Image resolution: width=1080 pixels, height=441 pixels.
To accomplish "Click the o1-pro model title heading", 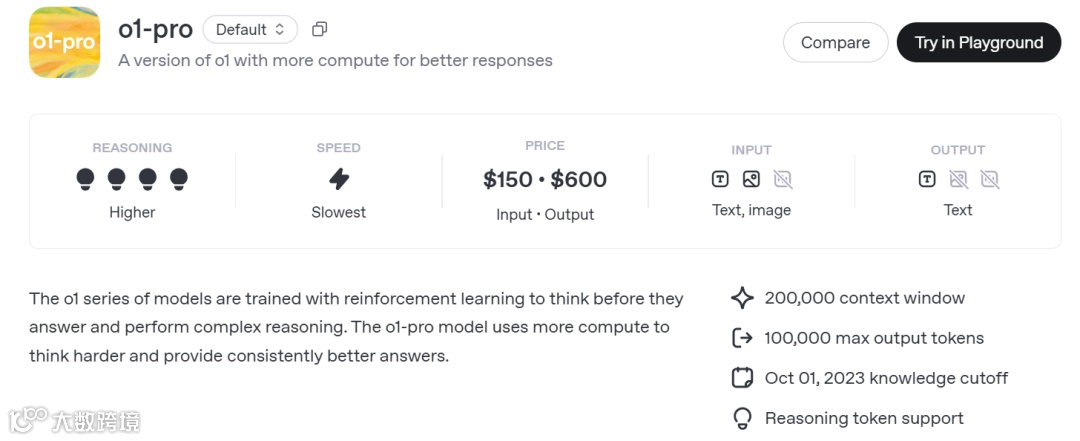I will click(x=155, y=30).
